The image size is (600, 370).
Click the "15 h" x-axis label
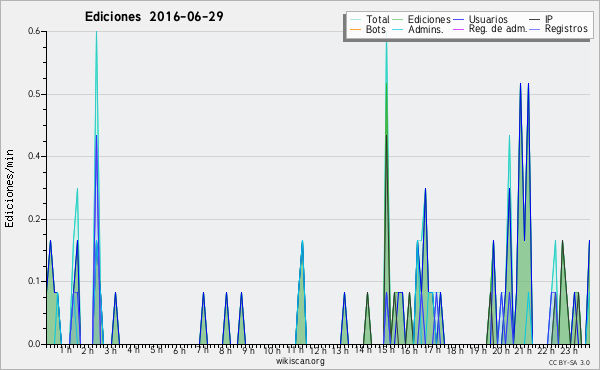pos(386,350)
